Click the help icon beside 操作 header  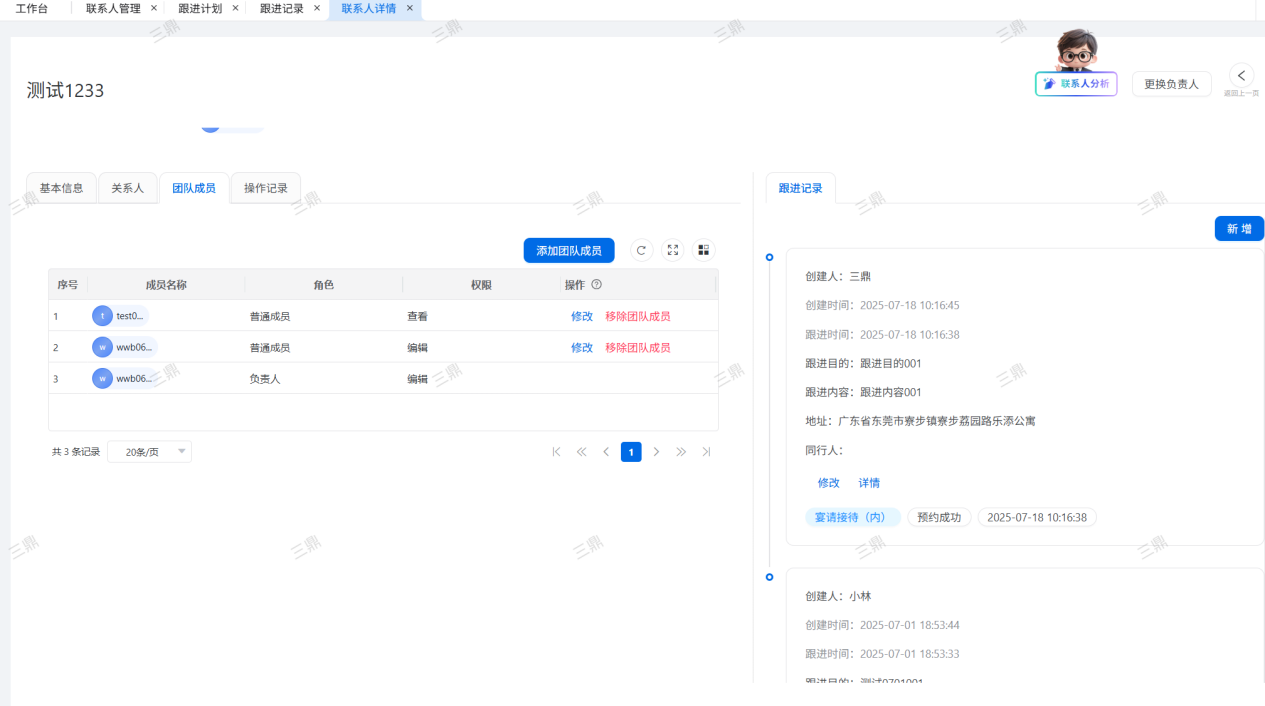(x=597, y=285)
